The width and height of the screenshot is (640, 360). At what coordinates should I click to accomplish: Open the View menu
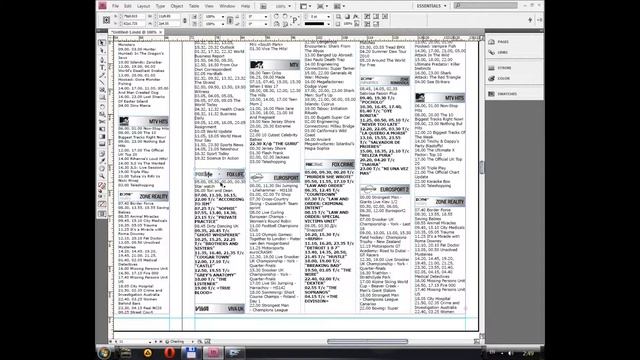209,6
